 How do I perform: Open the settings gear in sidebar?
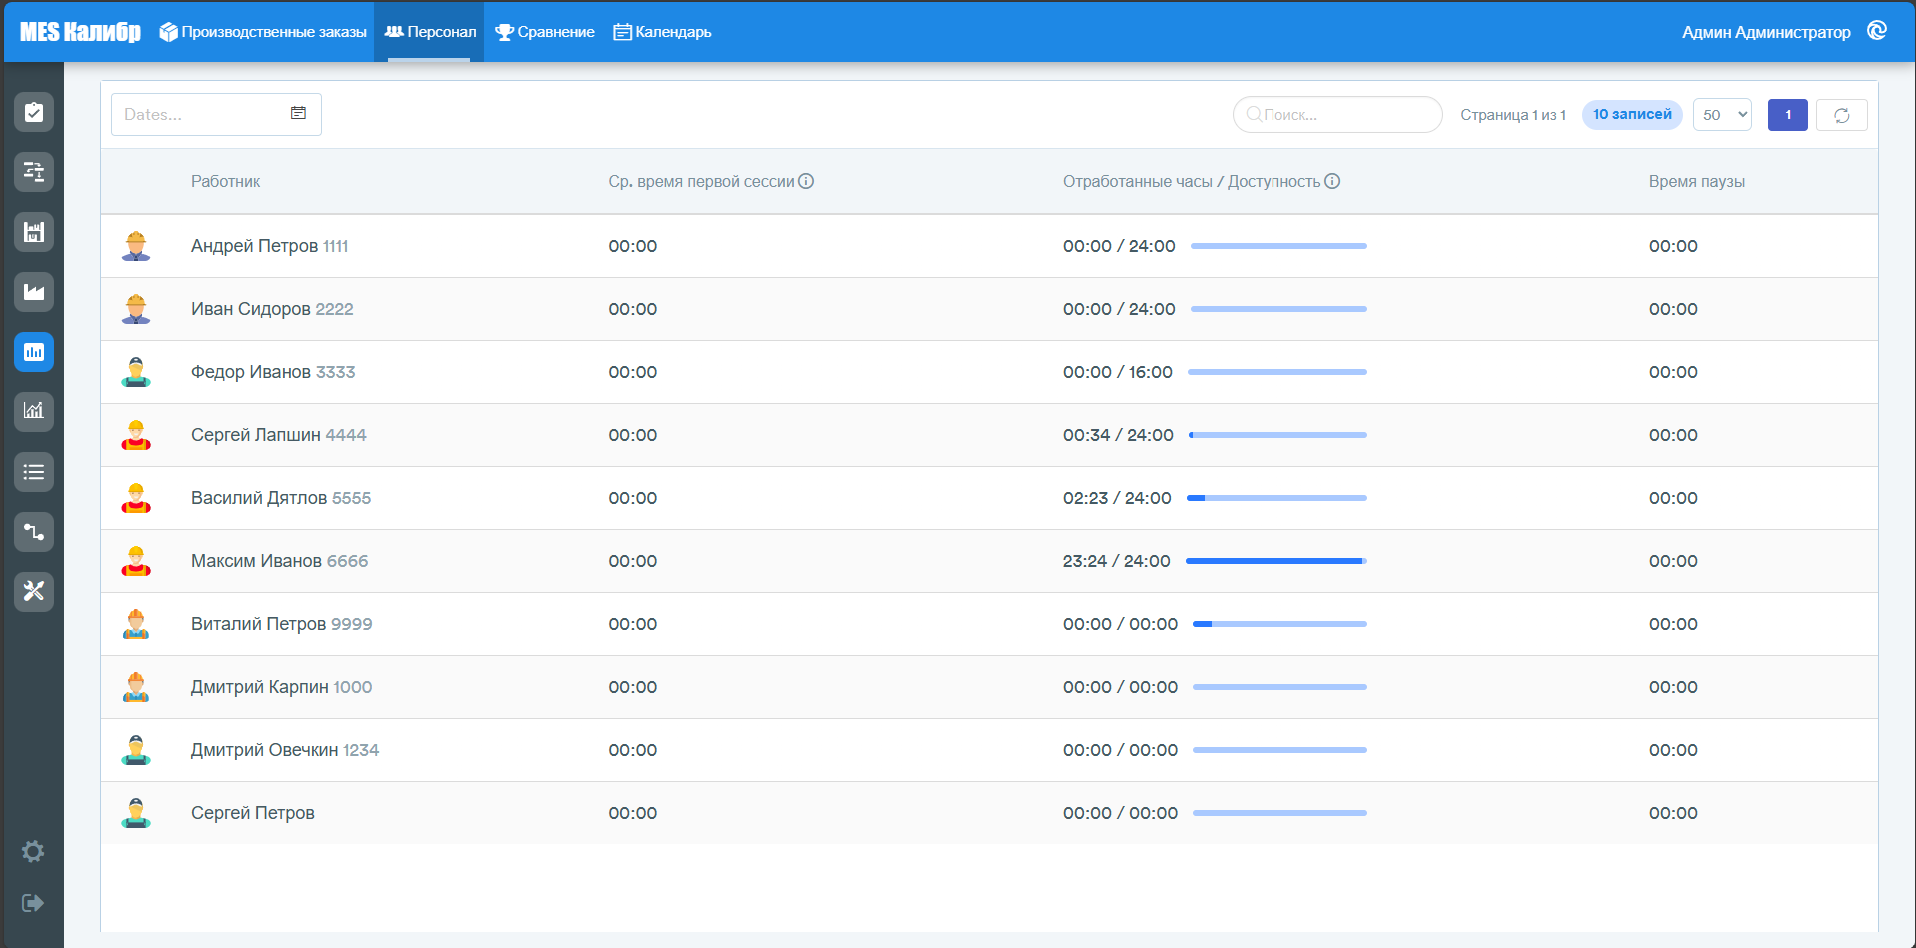coord(33,851)
